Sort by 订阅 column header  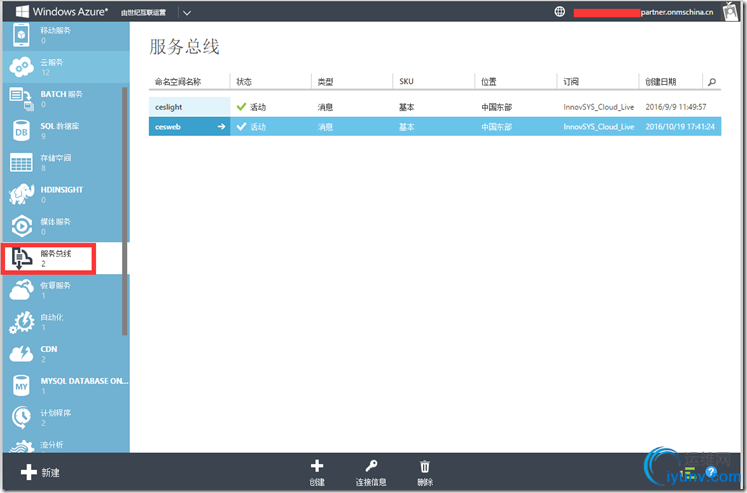(571, 82)
